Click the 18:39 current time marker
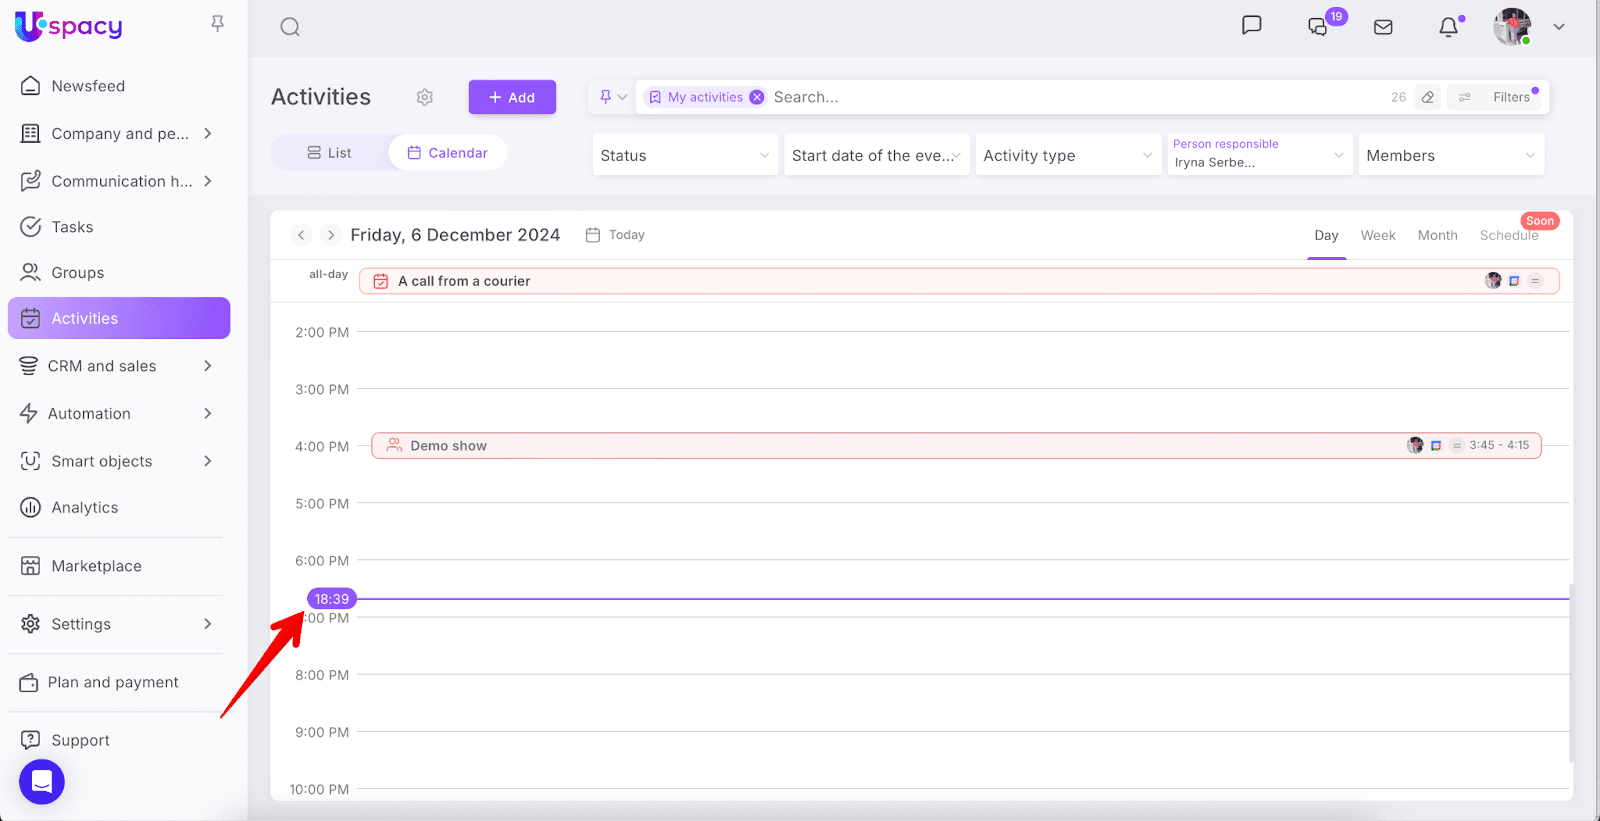This screenshot has width=1600, height=821. pyautogui.click(x=331, y=599)
